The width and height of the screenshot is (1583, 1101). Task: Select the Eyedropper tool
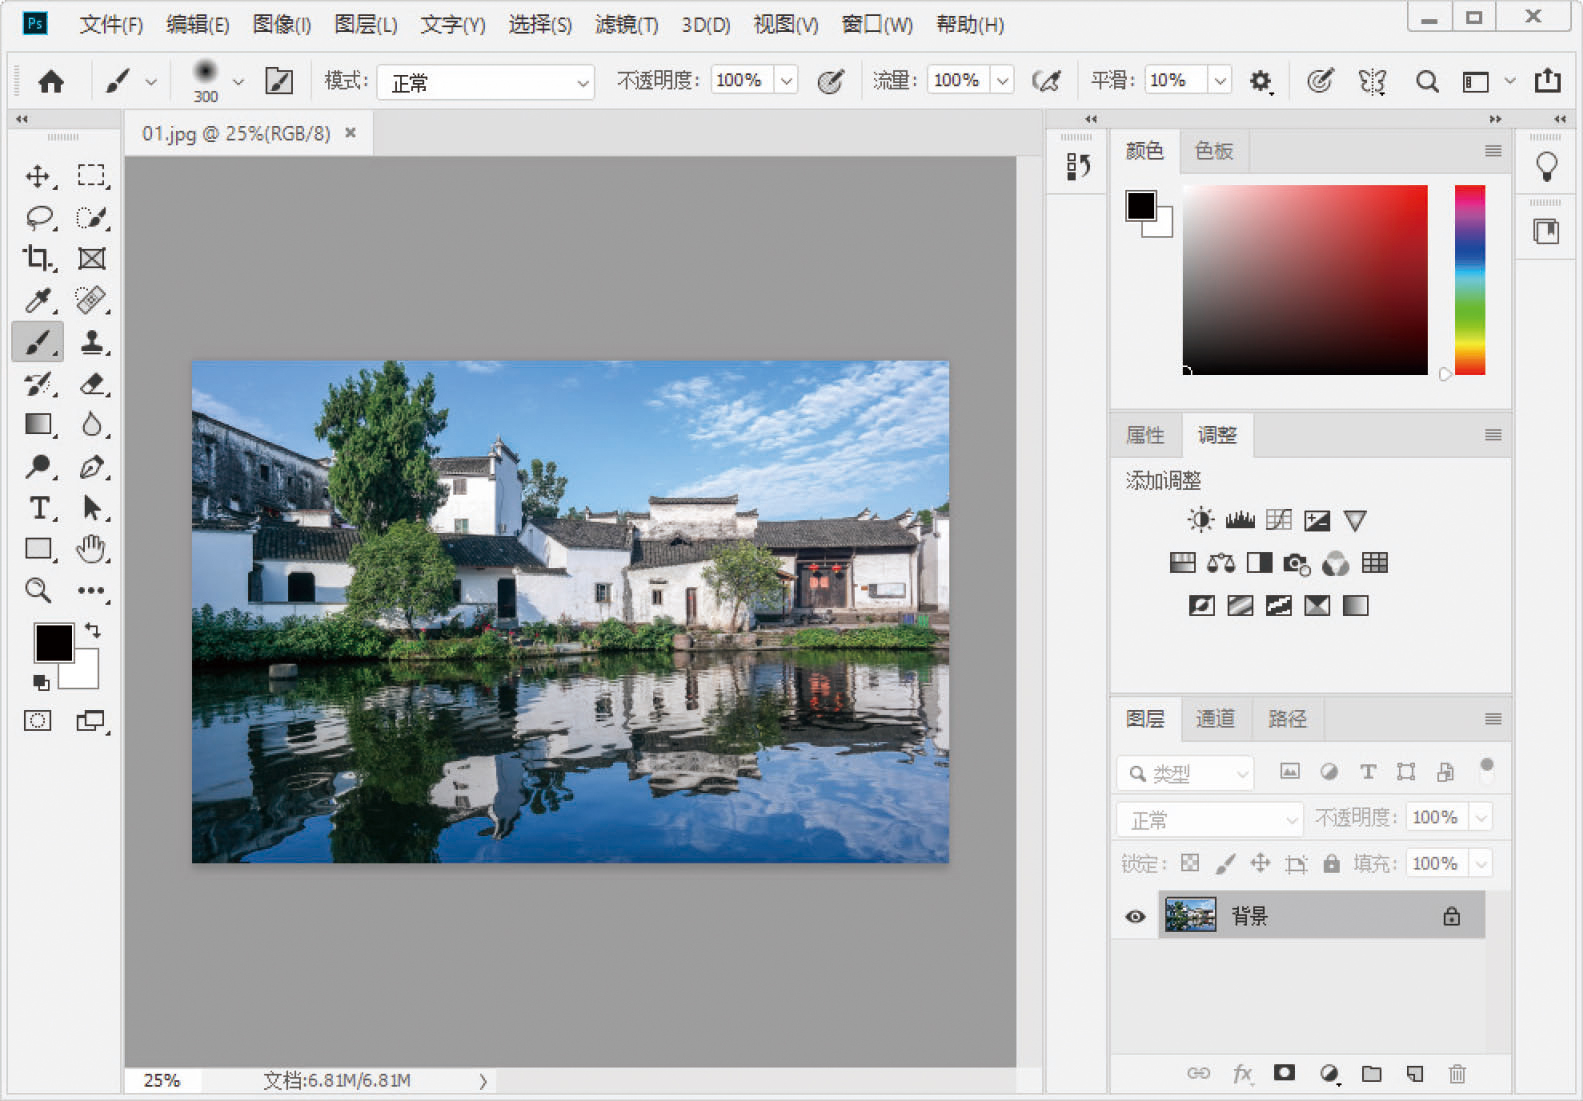(38, 300)
